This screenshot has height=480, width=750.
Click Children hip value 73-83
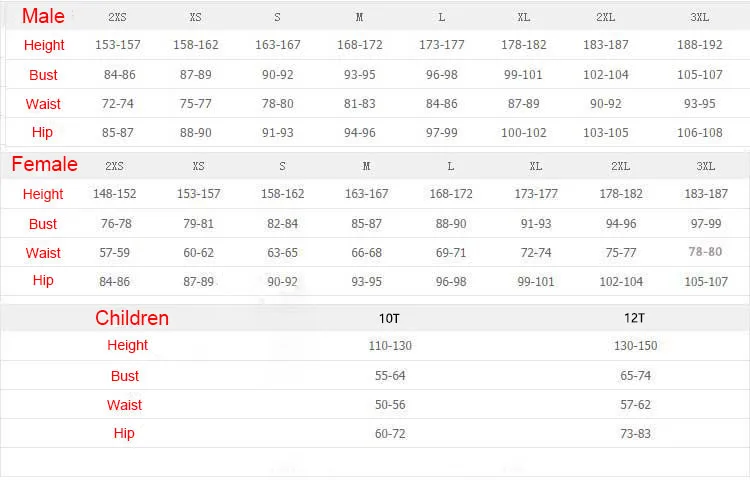(x=635, y=434)
